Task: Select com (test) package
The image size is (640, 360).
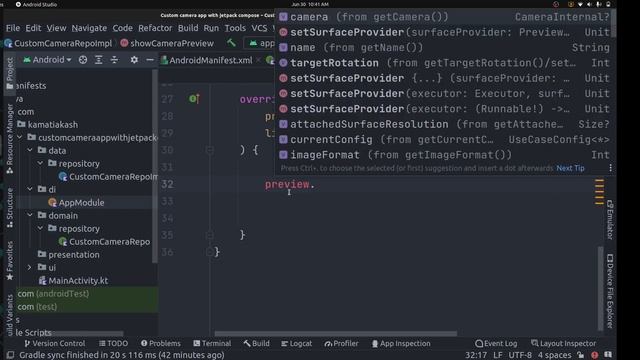Action: pyautogui.click(x=37, y=307)
